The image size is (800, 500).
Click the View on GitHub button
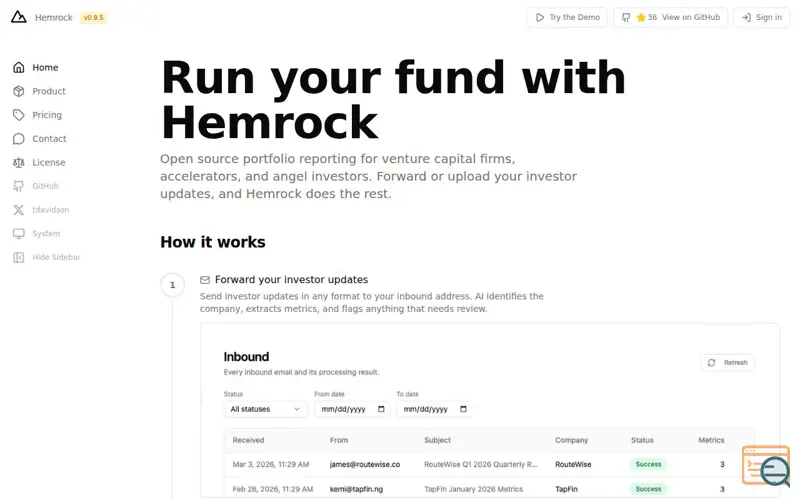pos(670,17)
